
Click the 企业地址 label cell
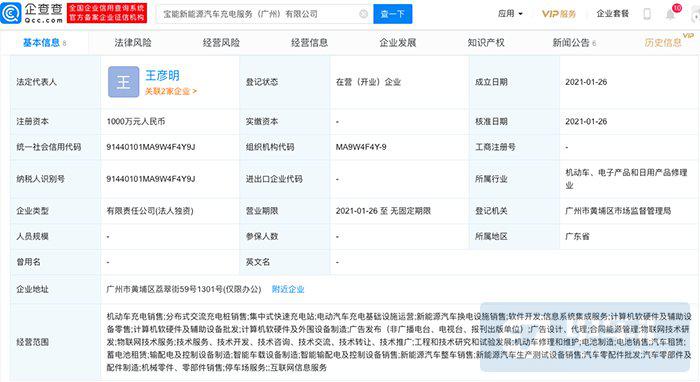pyautogui.click(x=55, y=289)
